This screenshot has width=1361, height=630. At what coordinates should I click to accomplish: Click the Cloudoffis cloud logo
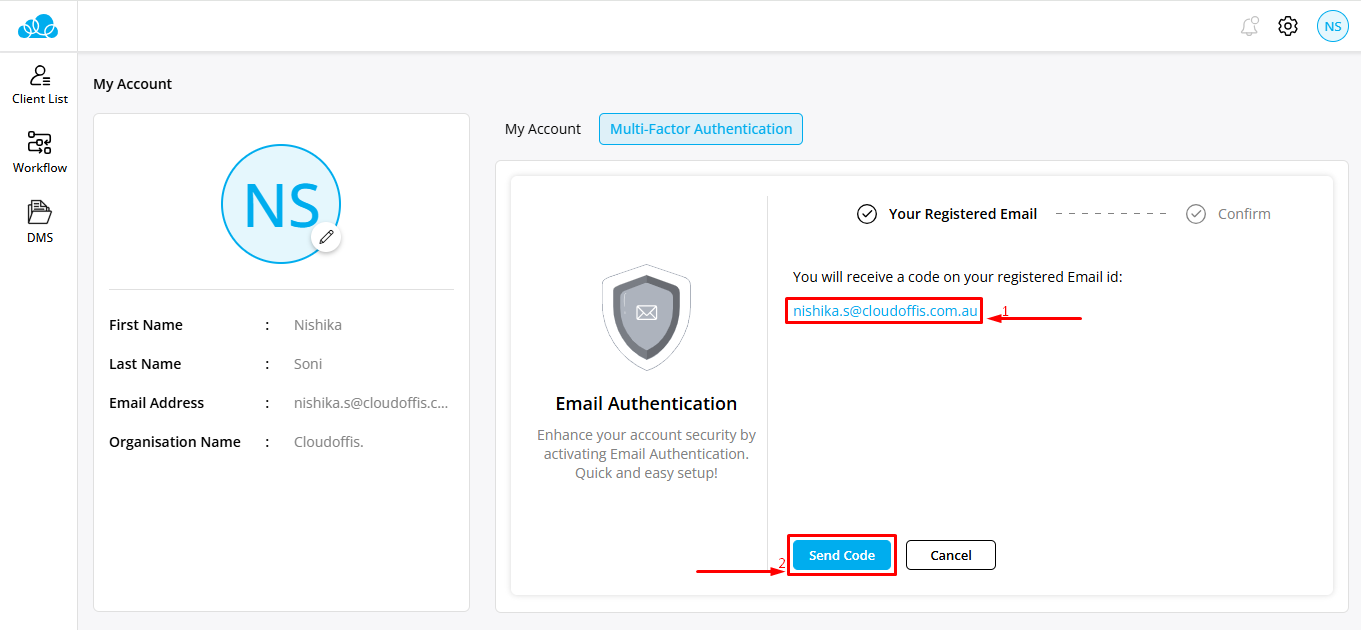[x=38, y=26]
